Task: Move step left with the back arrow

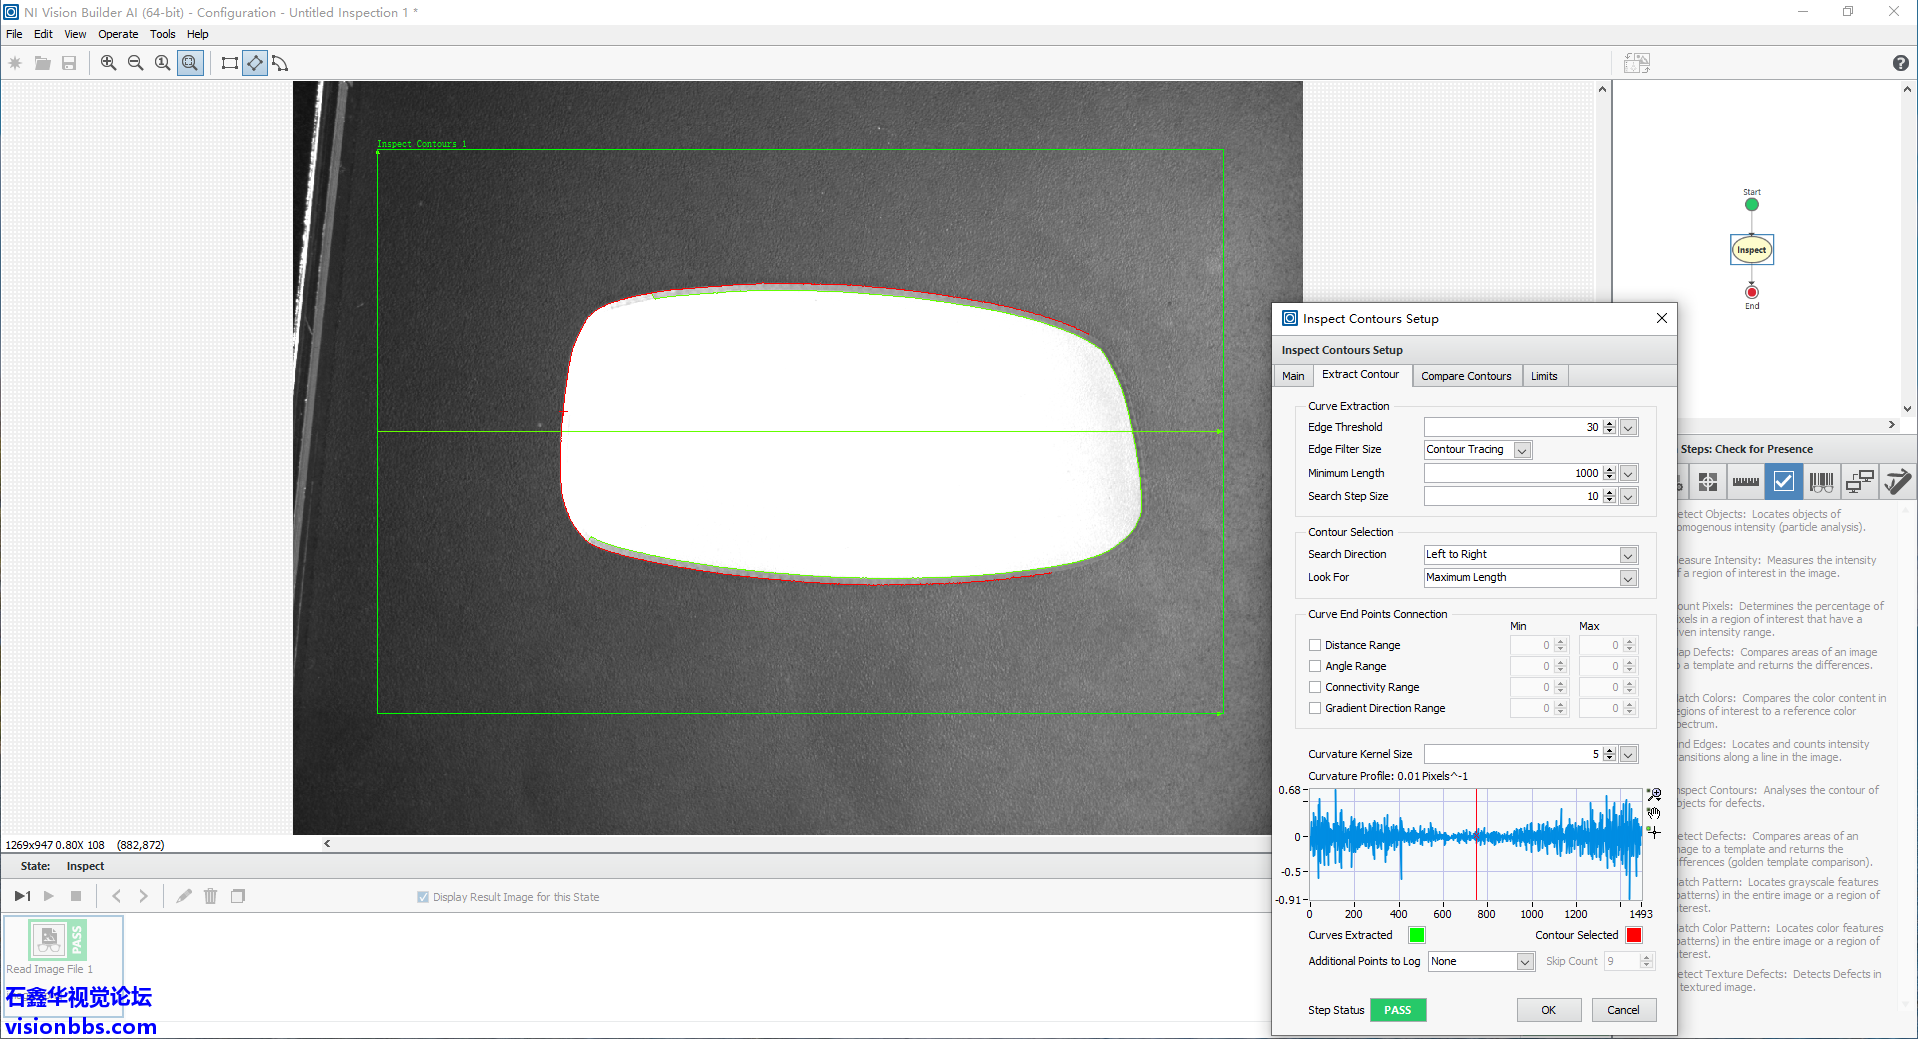Action: click(x=116, y=896)
